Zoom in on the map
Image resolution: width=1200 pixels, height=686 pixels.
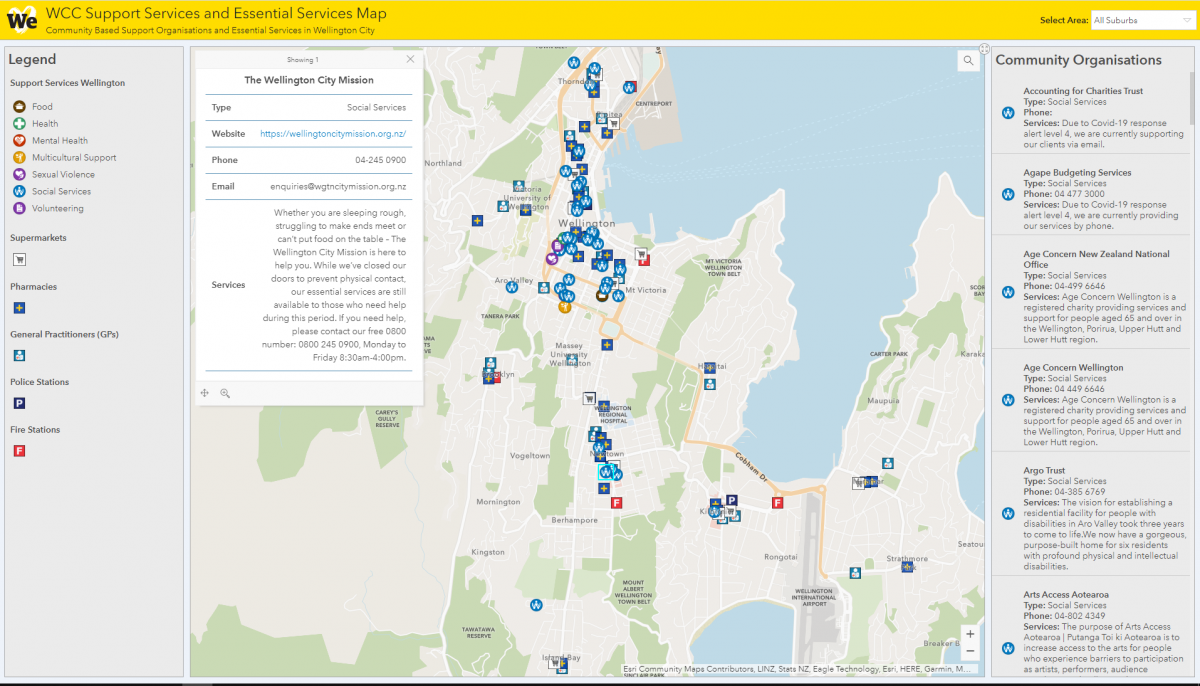[x=970, y=634]
